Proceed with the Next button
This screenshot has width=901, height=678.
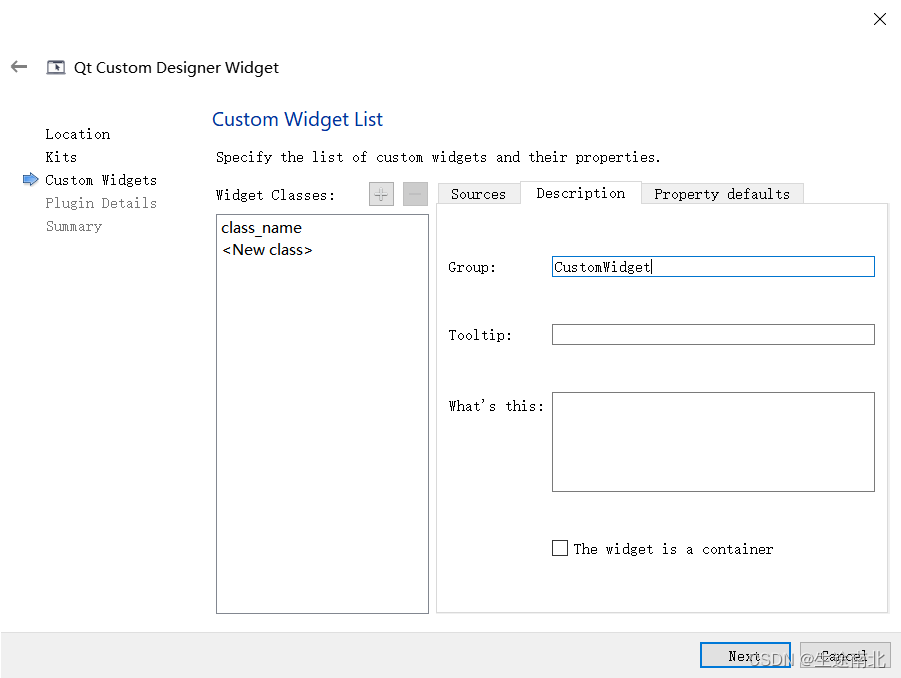coord(745,656)
